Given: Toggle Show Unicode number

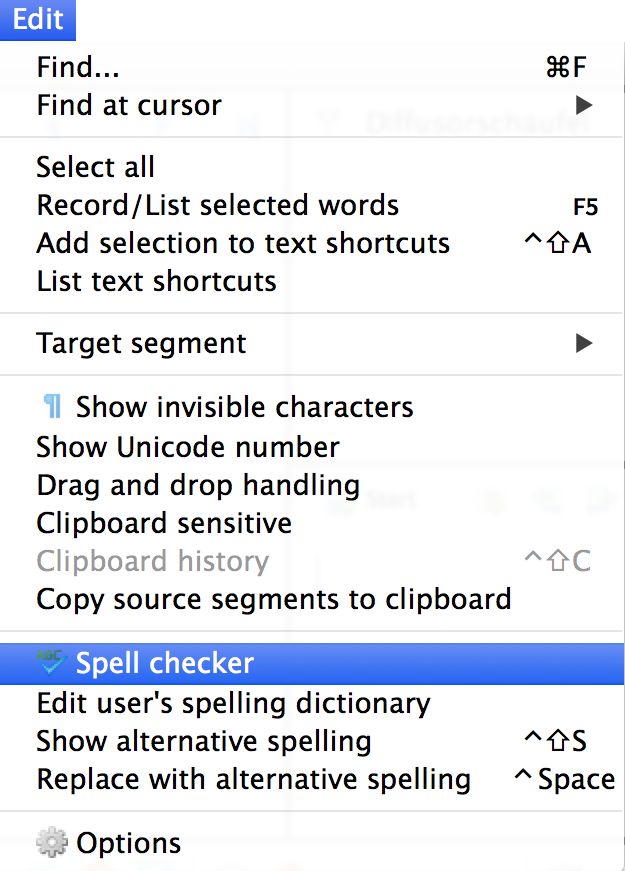Looking at the screenshot, I should (188, 446).
